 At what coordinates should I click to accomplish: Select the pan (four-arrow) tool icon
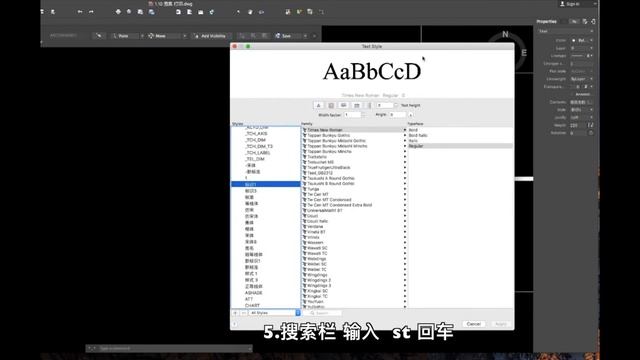coord(118,12)
